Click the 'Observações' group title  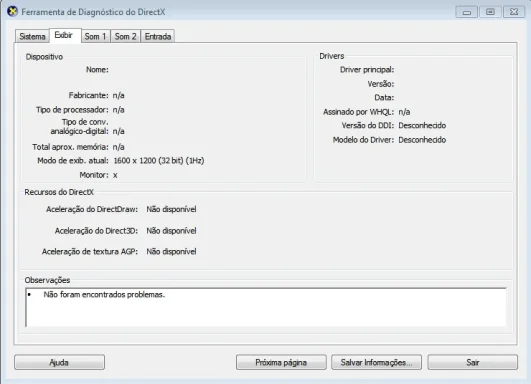point(47,280)
